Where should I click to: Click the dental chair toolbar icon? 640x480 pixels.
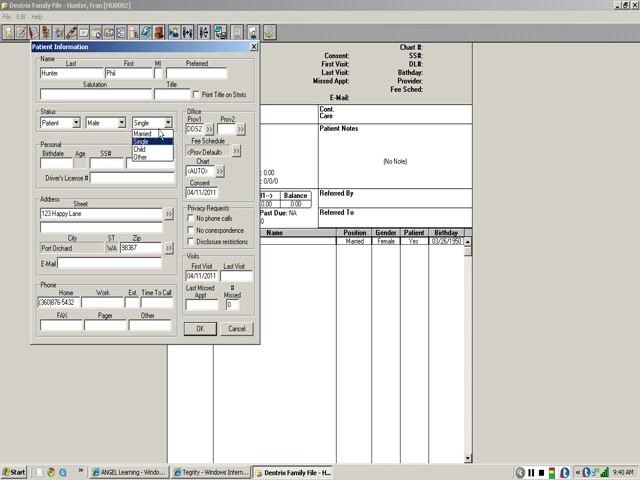46,32
